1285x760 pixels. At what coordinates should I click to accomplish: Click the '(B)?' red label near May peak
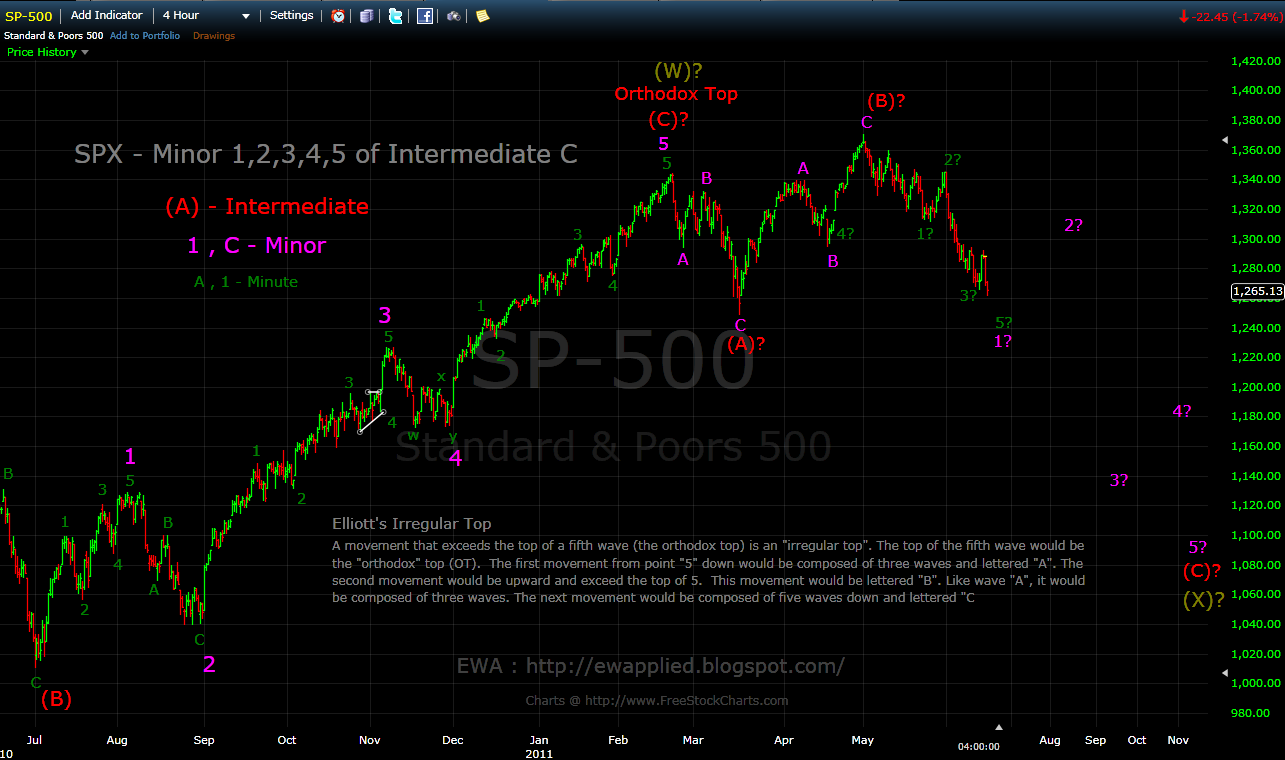tap(886, 100)
